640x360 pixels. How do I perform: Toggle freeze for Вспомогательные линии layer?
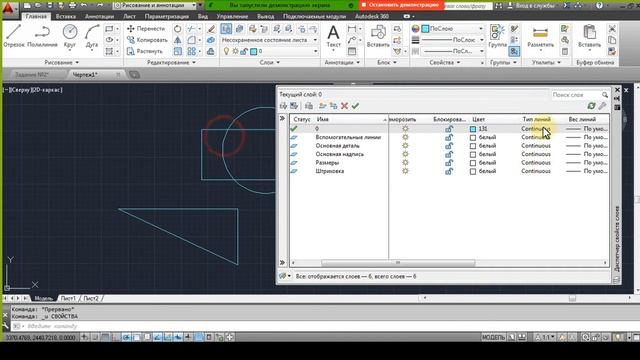[x=405, y=137]
